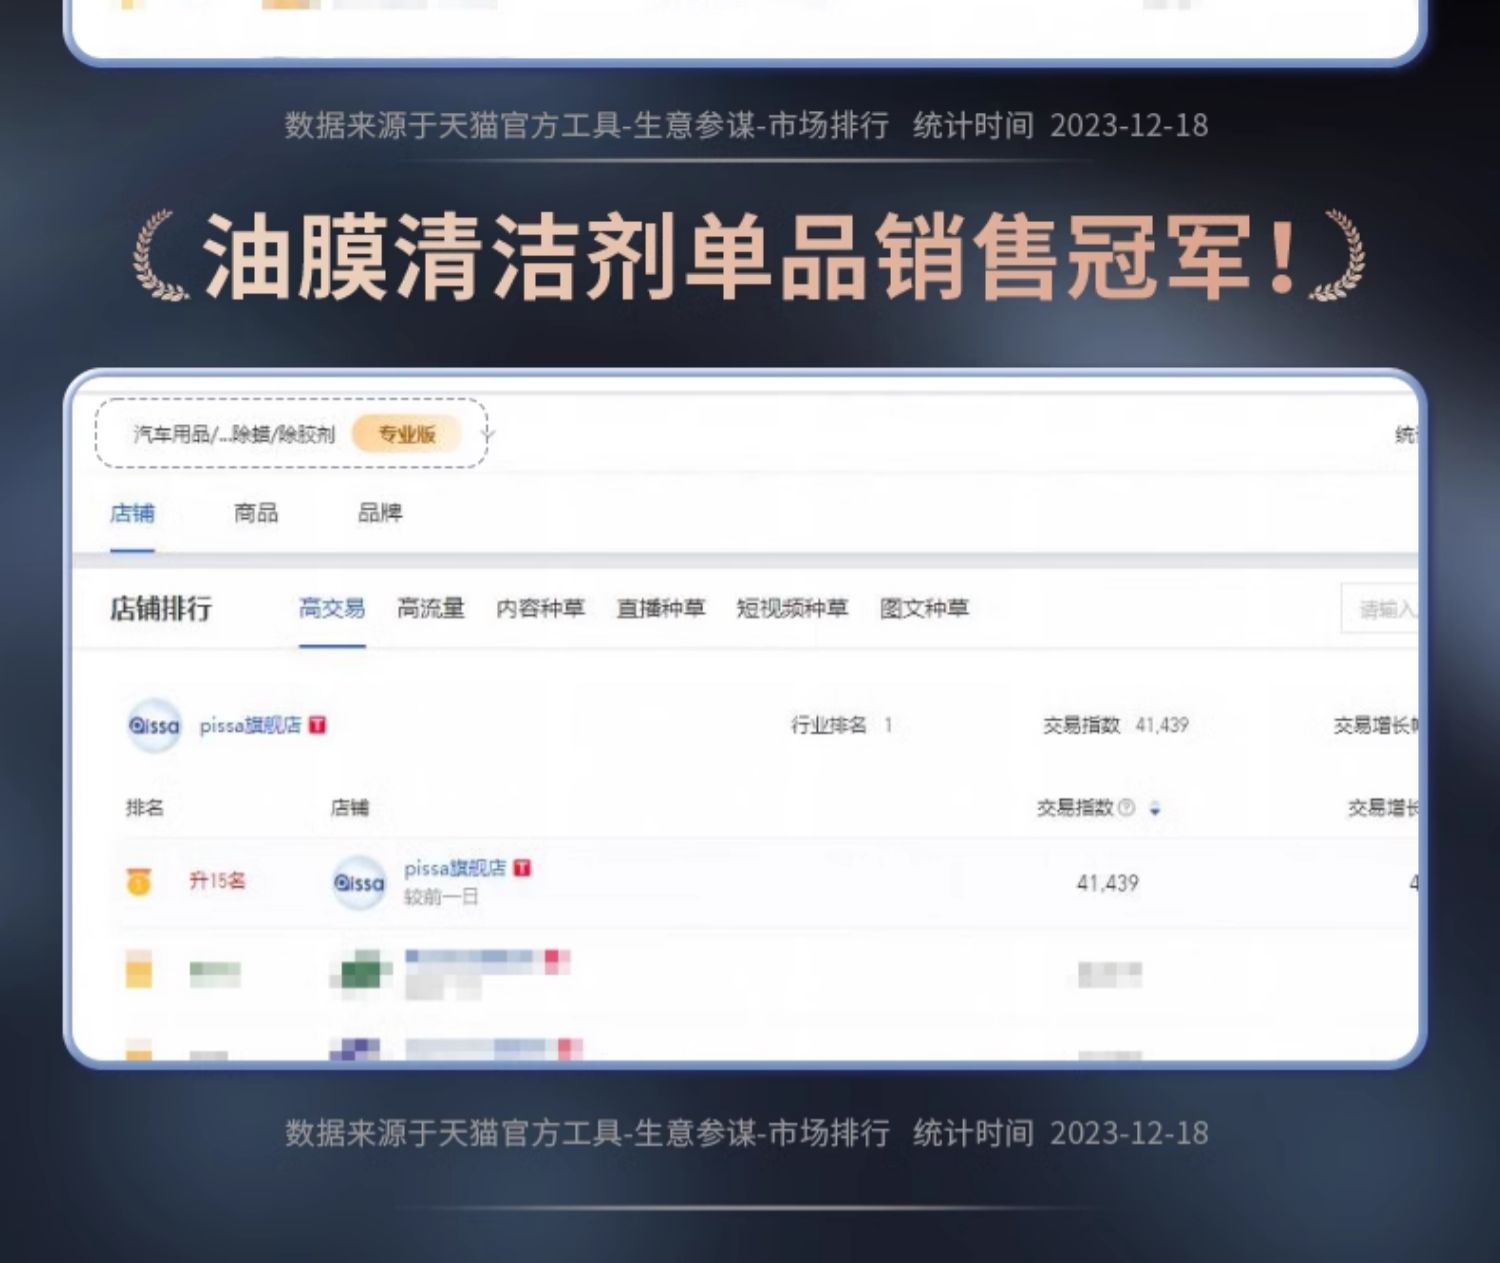Viewport: 1500px width, 1263px height.
Task: Click the 交易指数 help question icon
Action: [x=1127, y=807]
